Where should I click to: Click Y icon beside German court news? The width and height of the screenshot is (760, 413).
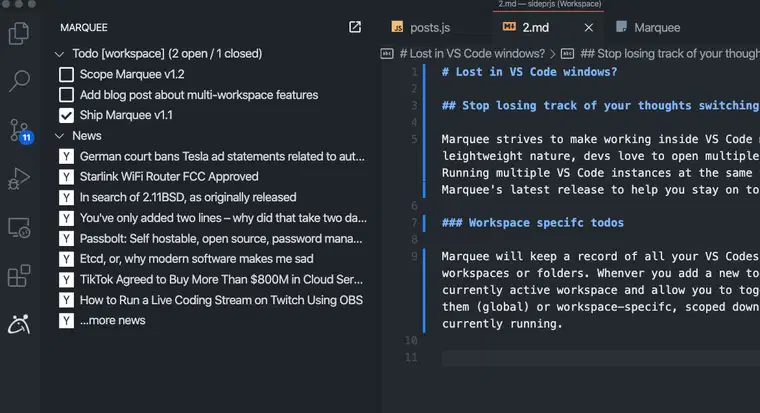click(66, 156)
